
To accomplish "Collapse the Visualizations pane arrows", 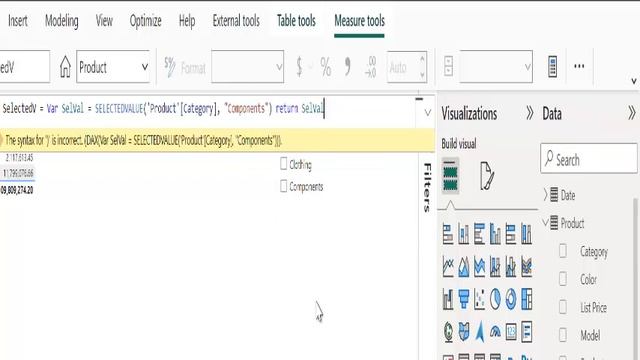I will point(529,113).
